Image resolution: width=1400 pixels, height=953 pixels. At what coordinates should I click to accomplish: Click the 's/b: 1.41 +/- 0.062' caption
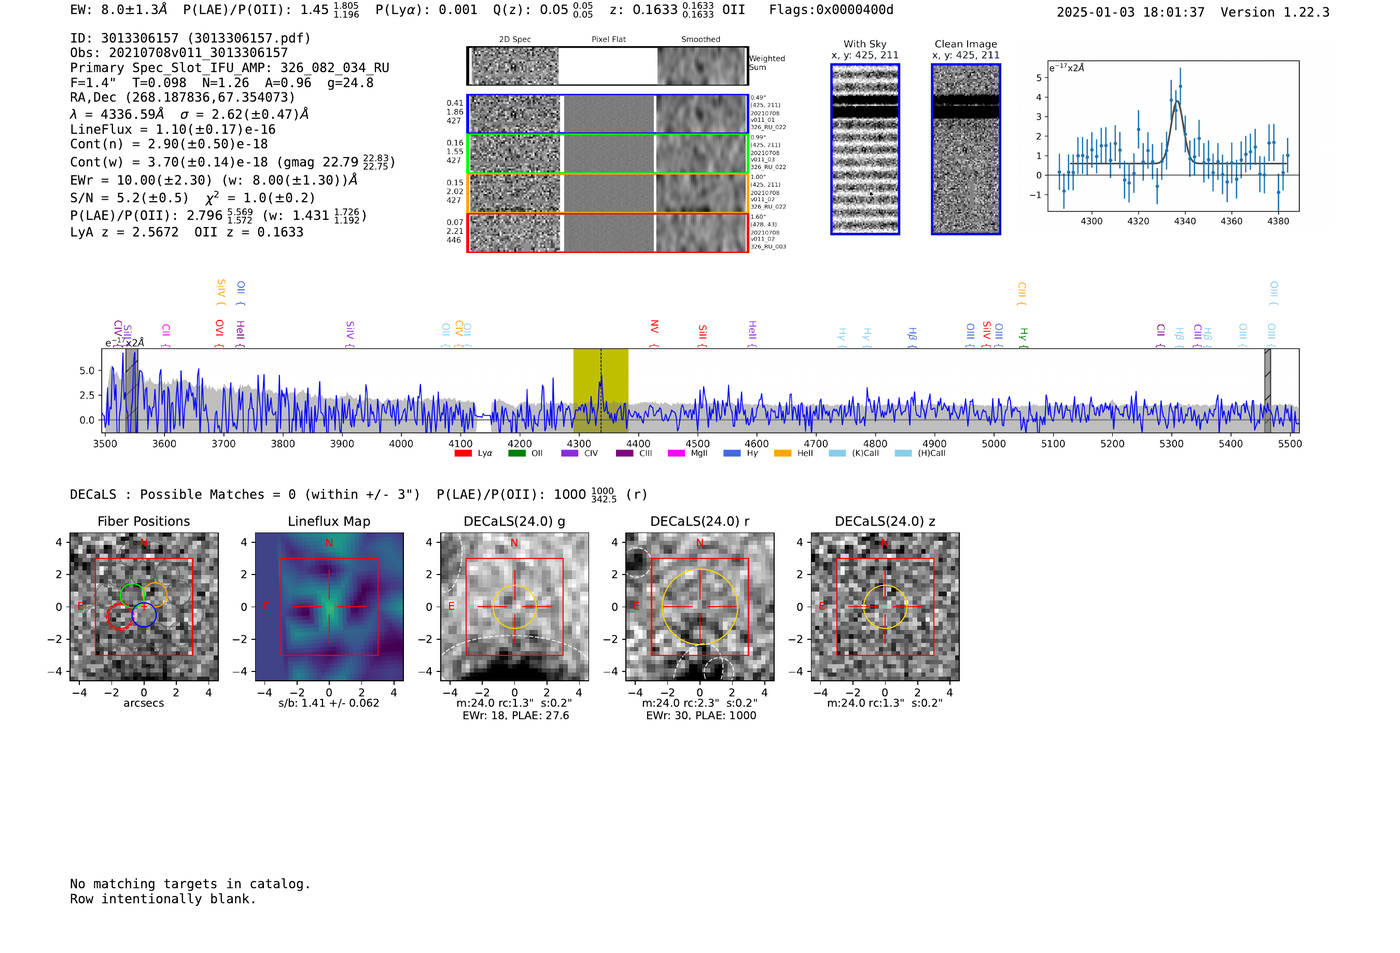329,703
